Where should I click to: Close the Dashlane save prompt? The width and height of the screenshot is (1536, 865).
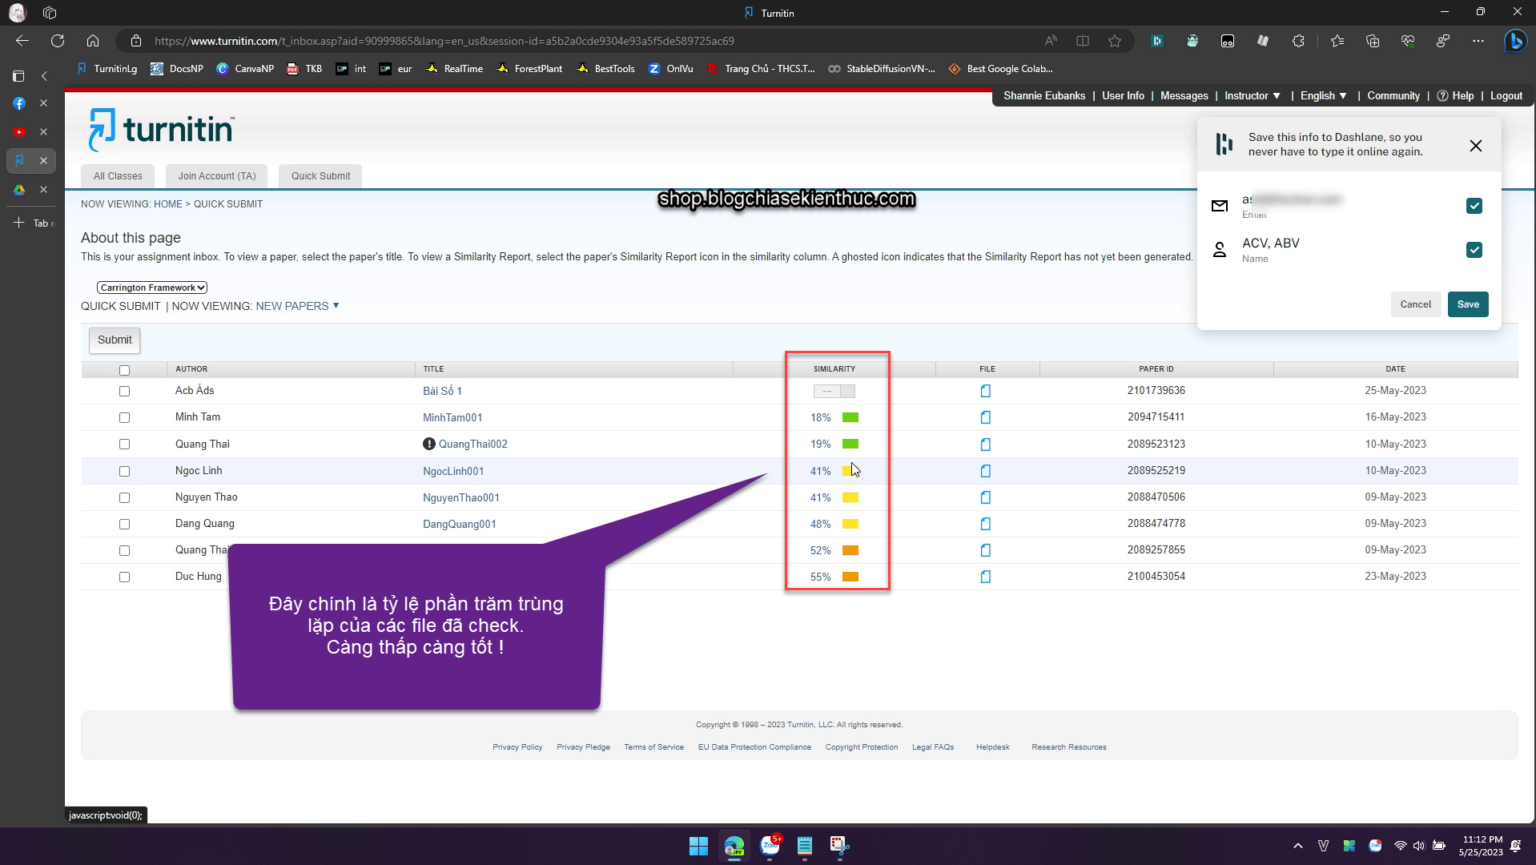click(x=1475, y=146)
